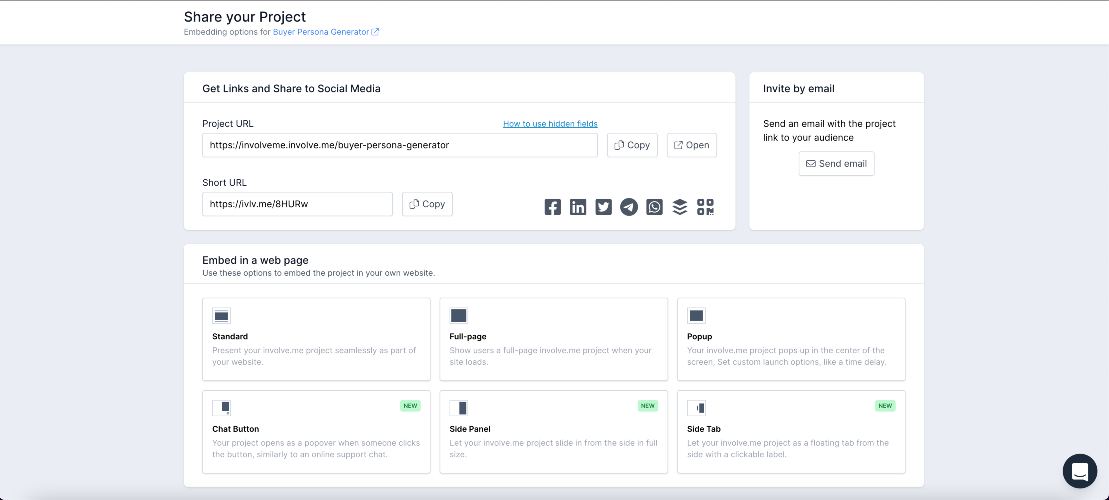
Task: Click 'Share your Project' page heading
Action: point(245,16)
